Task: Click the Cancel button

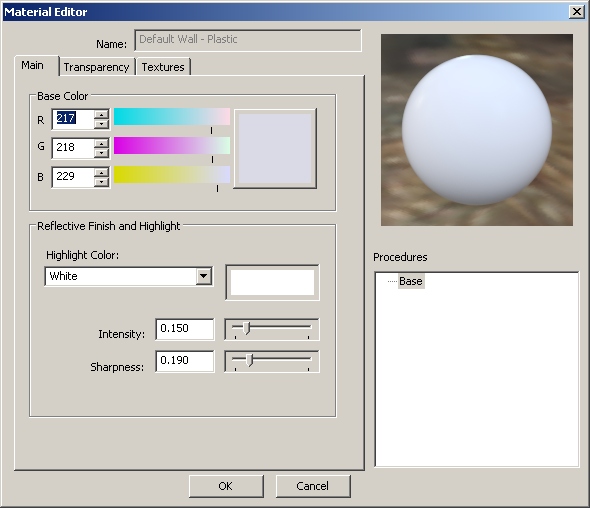Action: point(313,486)
